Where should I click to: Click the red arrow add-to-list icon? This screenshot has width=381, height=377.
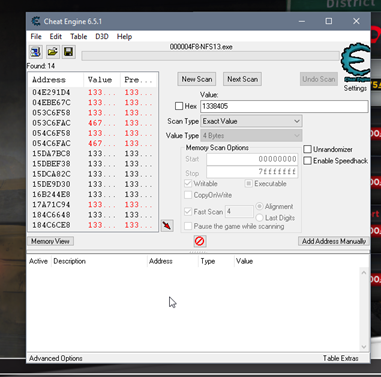(167, 226)
